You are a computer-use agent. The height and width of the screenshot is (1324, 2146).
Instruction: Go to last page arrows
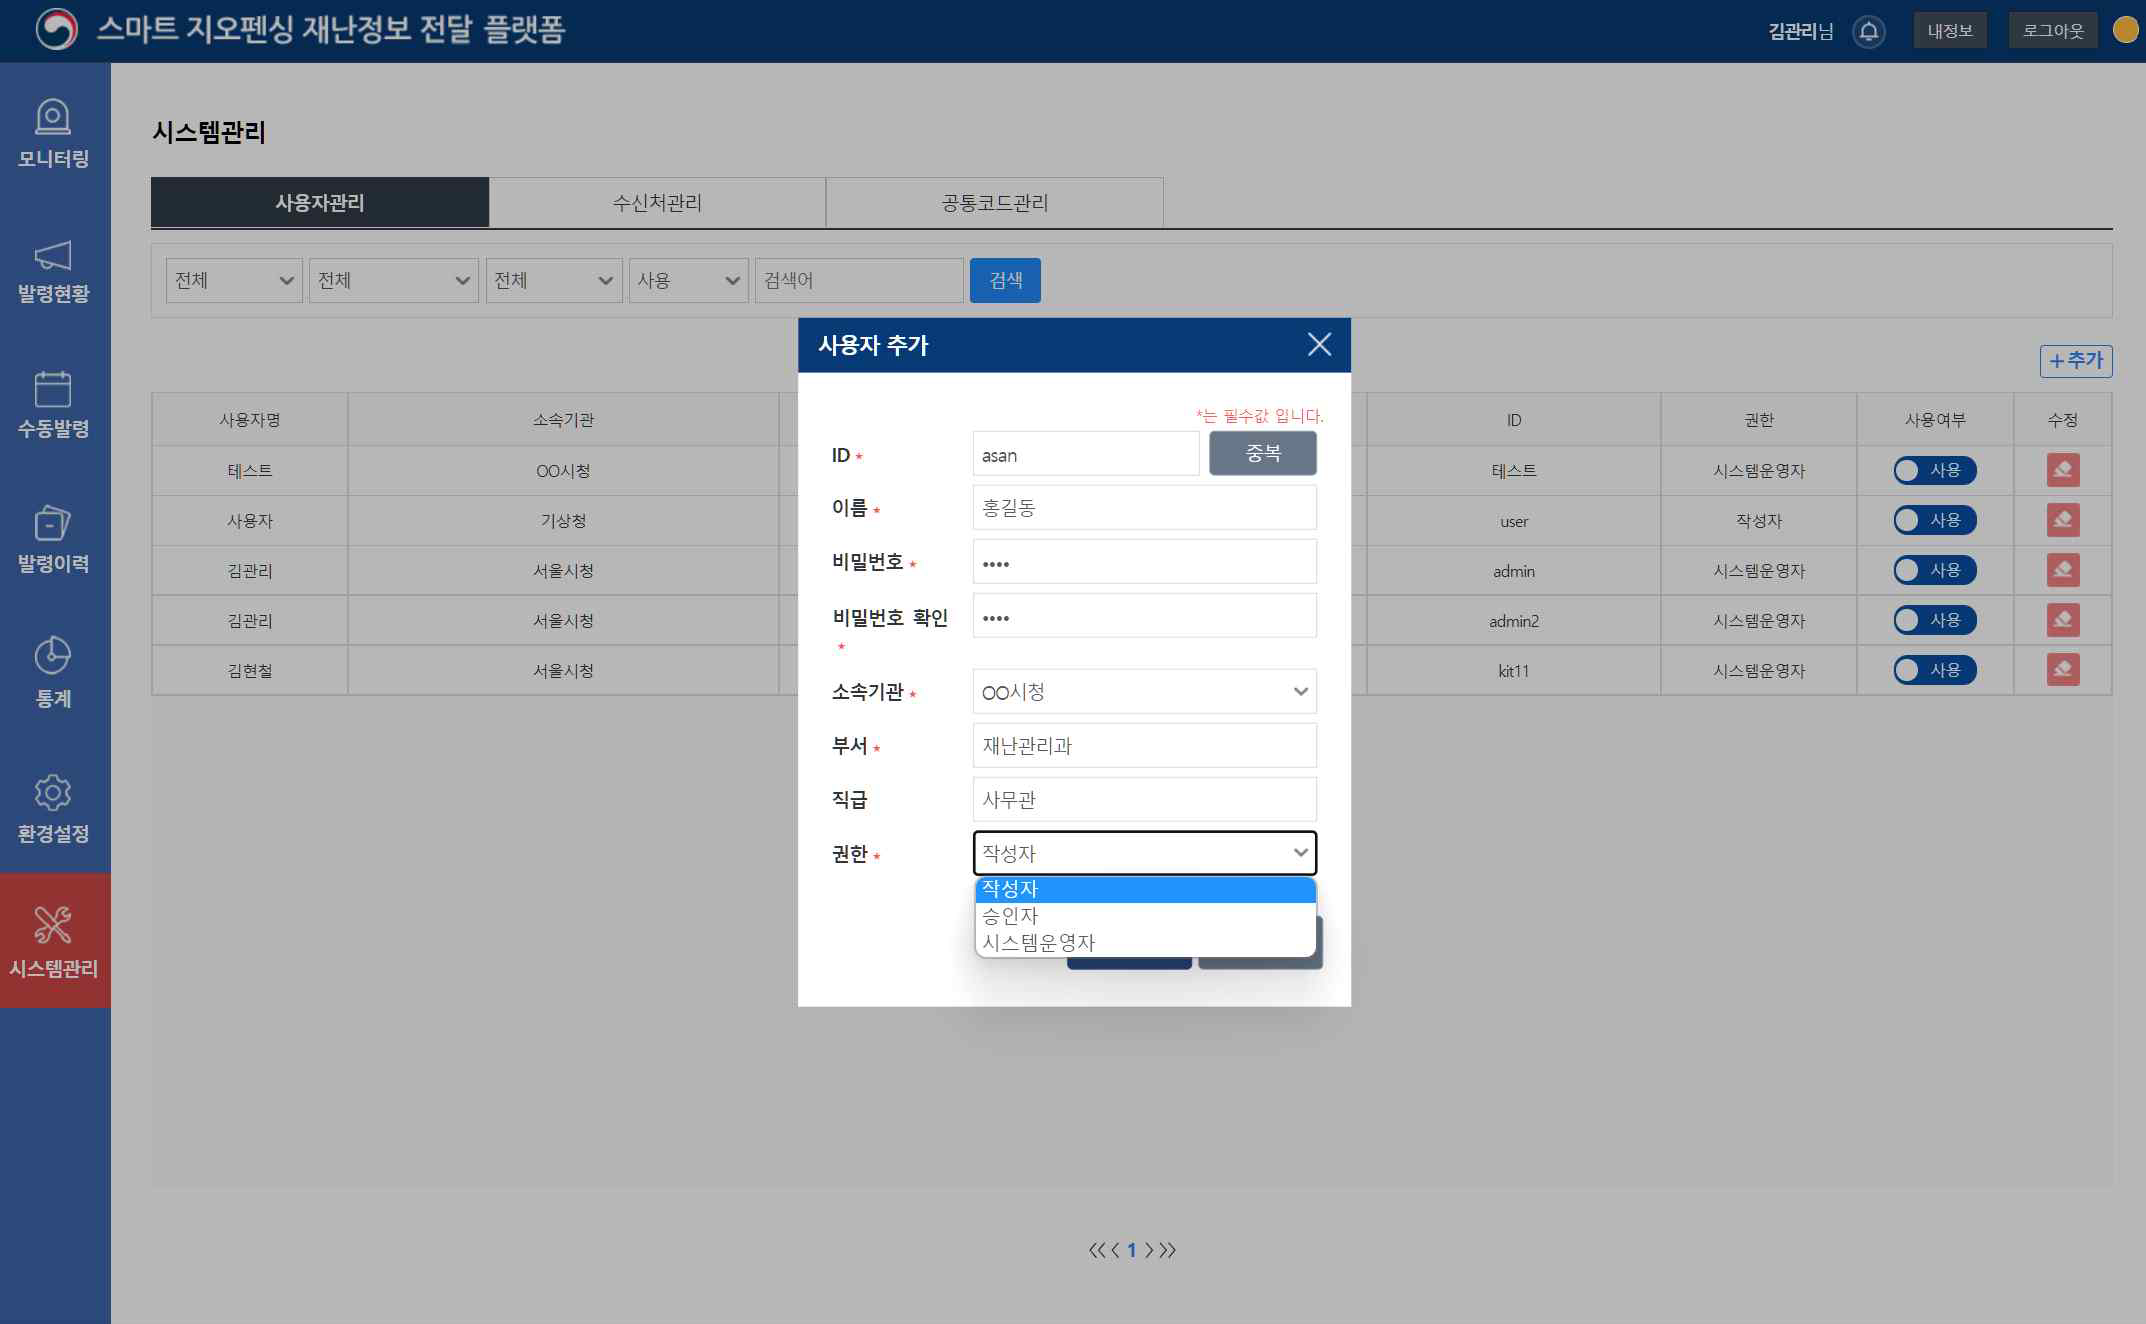1167,1250
